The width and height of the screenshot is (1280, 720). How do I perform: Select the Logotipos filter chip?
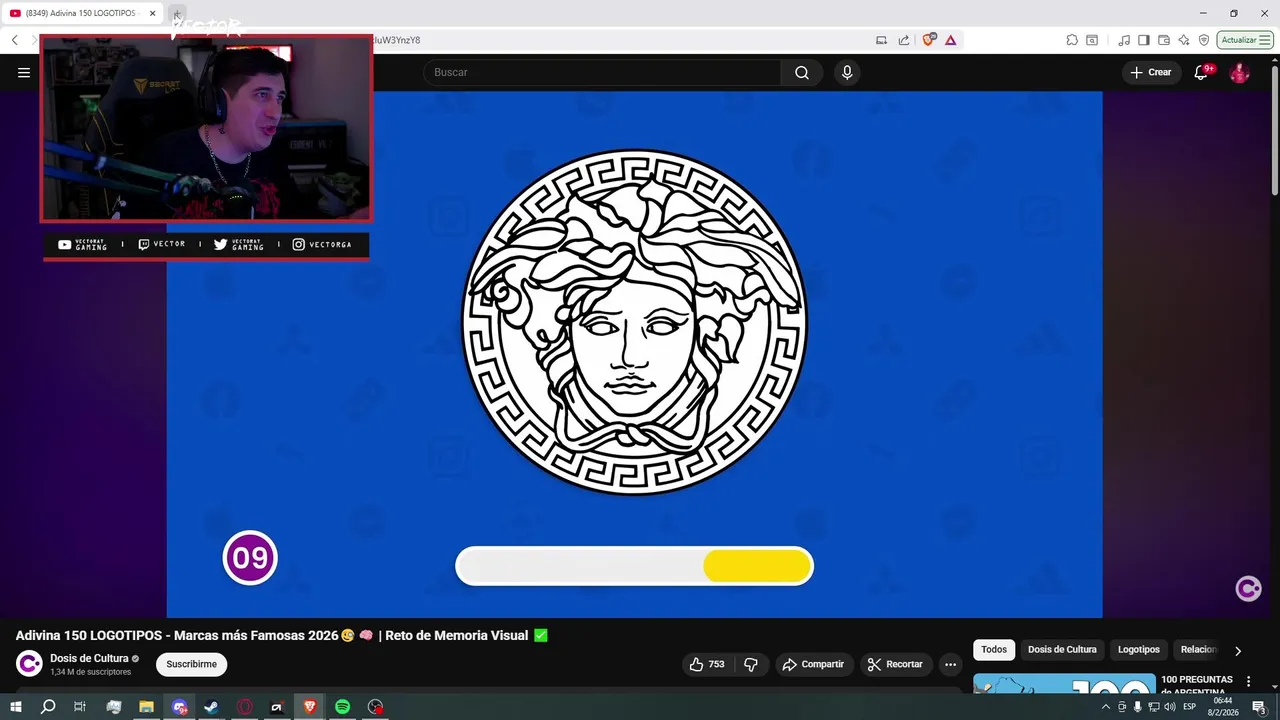[1138, 649]
